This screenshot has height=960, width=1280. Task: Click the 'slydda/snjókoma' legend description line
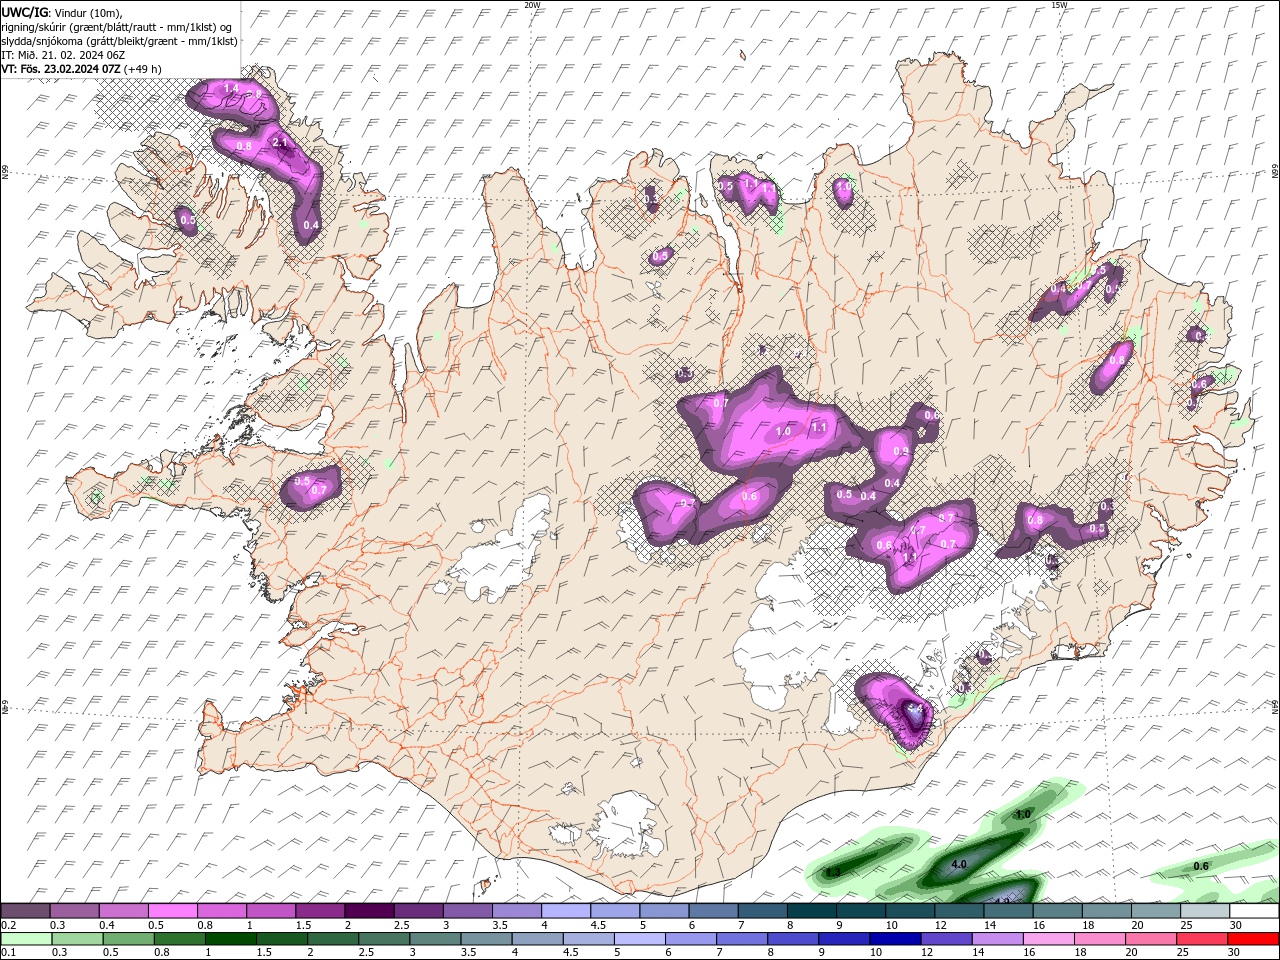[119, 41]
